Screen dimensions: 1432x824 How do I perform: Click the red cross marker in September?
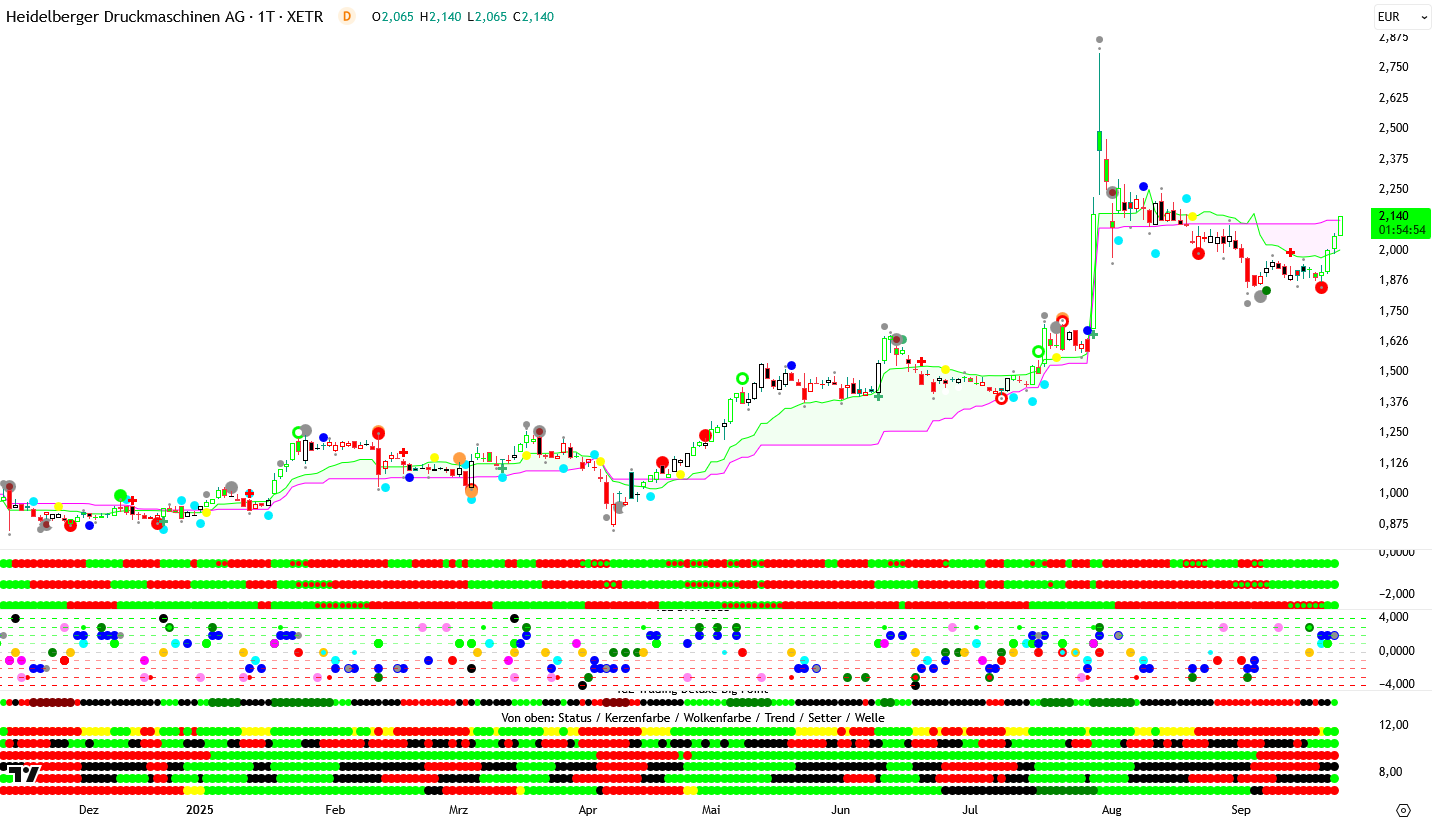[x=1291, y=253]
